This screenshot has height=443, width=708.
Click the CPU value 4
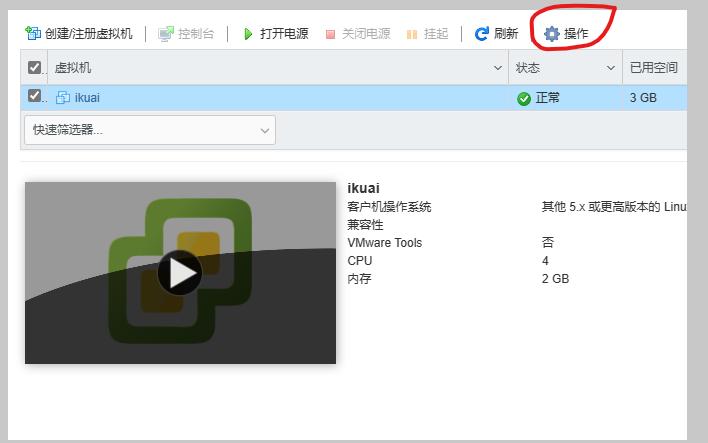(x=545, y=261)
